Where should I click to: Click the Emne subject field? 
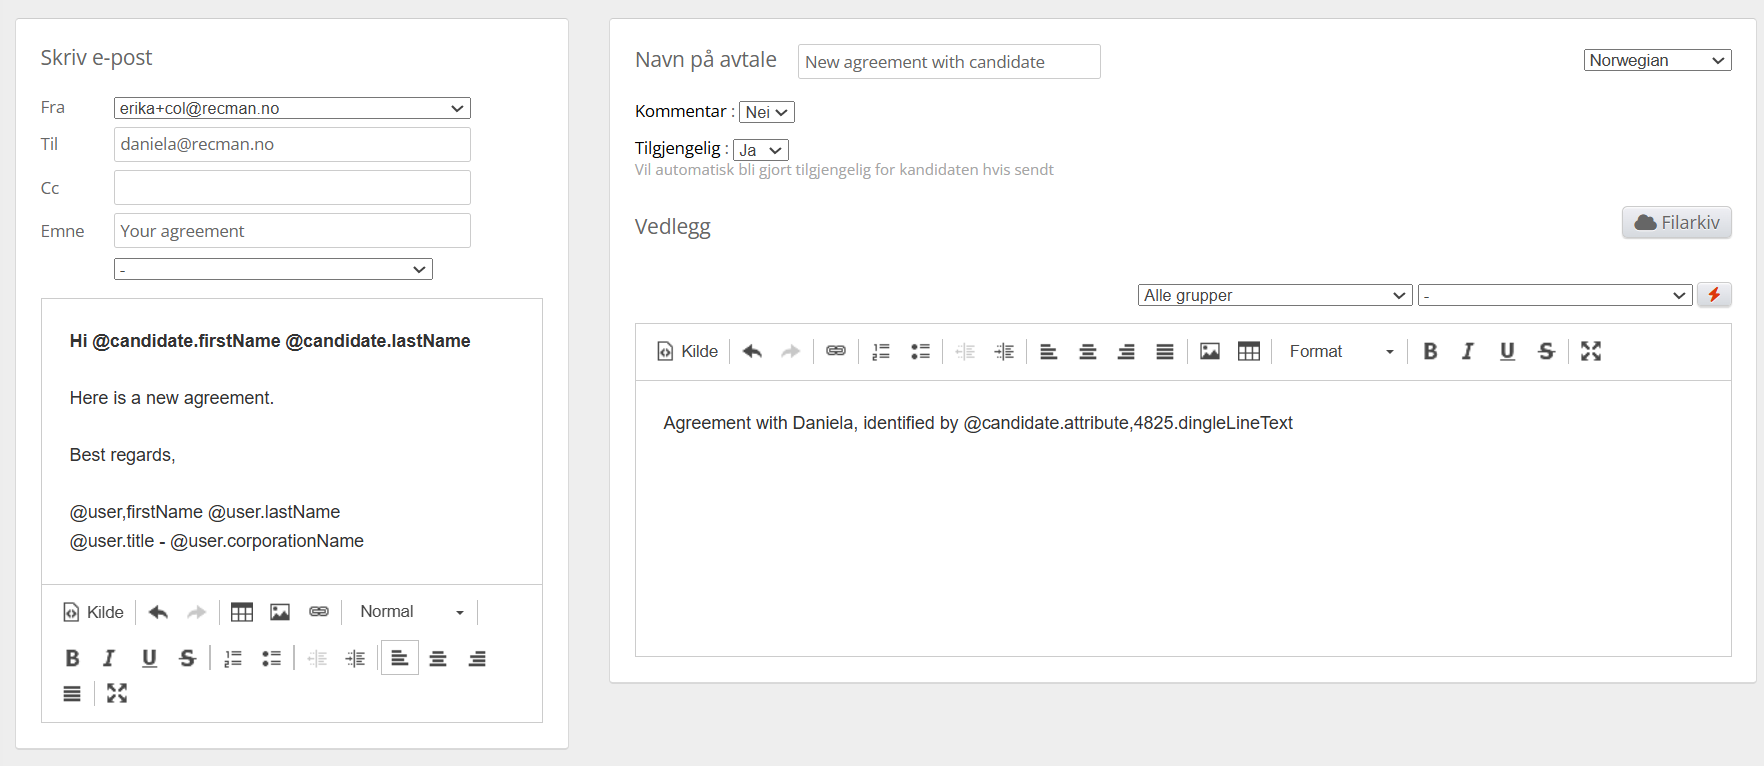(292, 231)
